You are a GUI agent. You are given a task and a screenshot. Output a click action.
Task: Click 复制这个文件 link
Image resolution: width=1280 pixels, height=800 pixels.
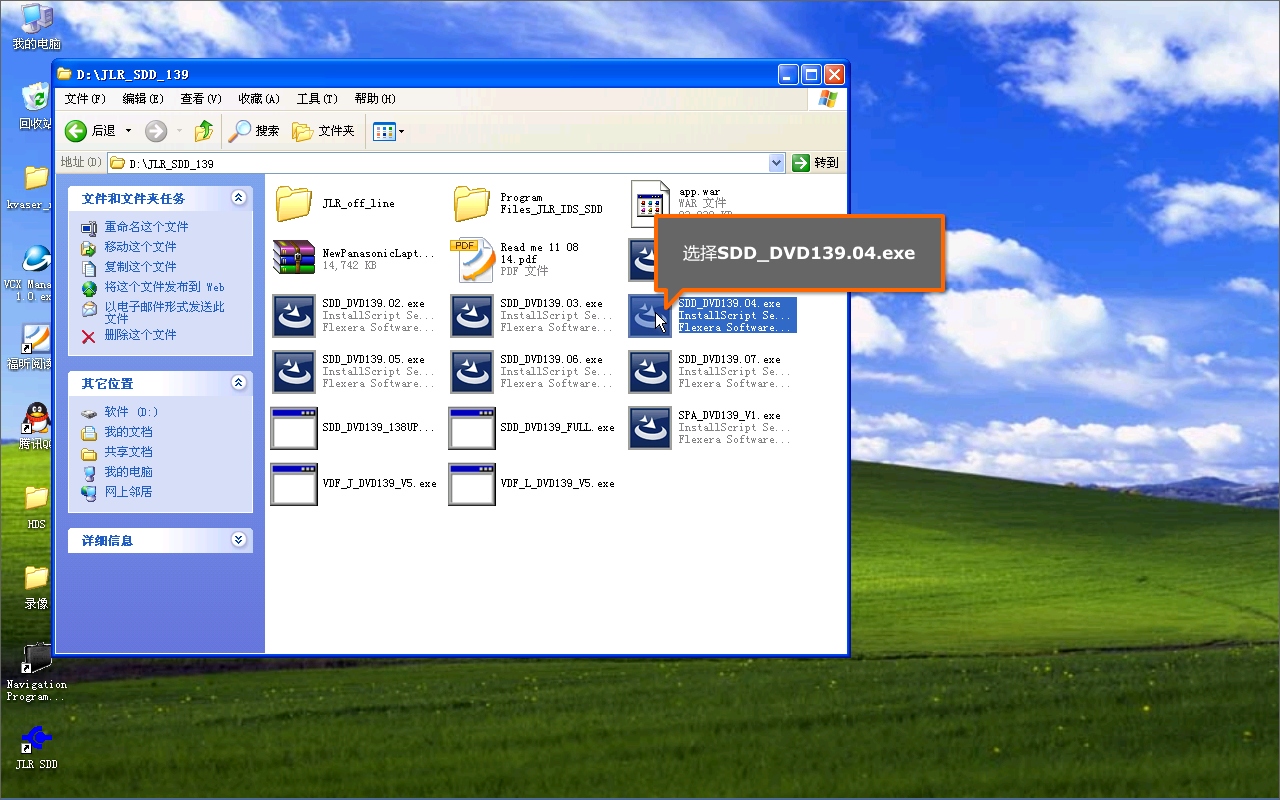tap(140, 267)
